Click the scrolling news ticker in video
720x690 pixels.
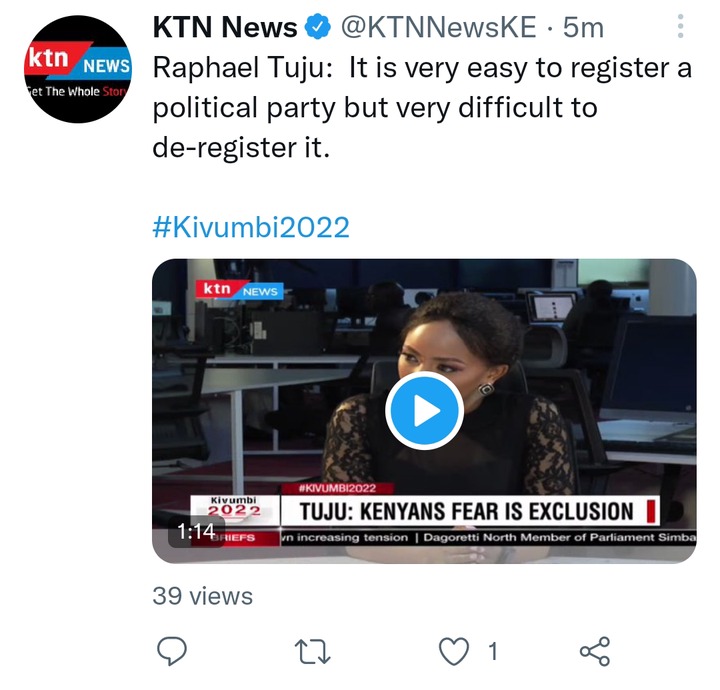488,537
